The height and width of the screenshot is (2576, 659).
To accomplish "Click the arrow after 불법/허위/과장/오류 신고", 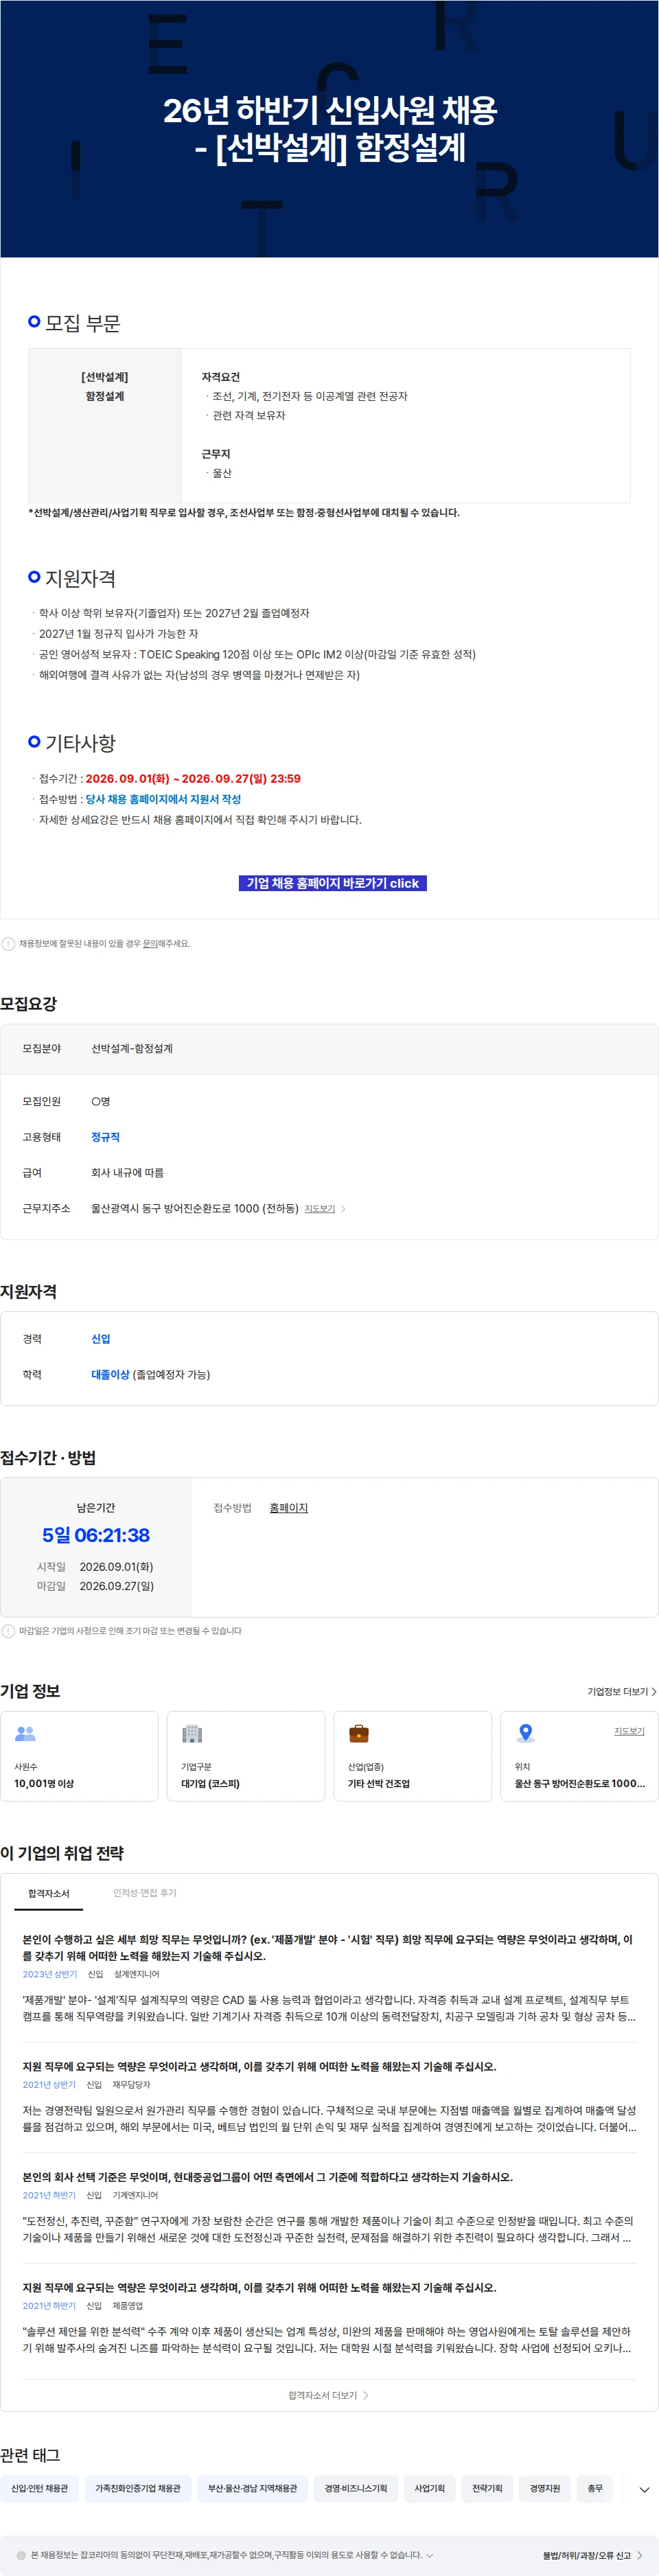I will tap(640, 2555).
